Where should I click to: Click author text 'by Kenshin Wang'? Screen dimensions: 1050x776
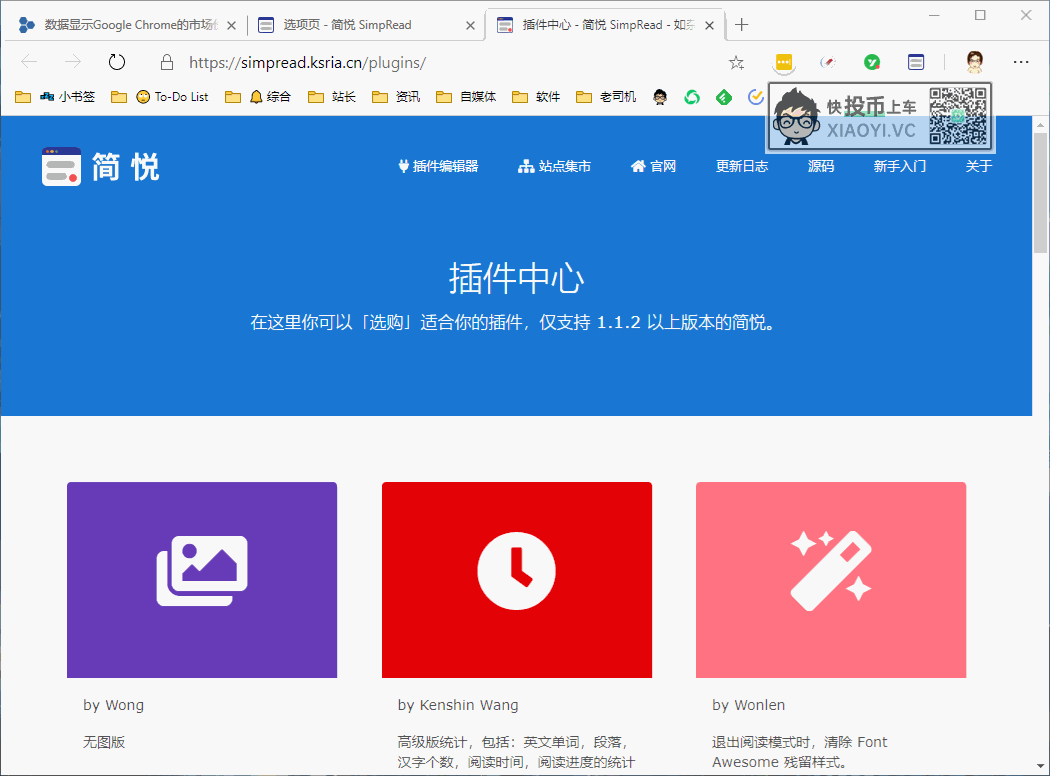point(458,705)
